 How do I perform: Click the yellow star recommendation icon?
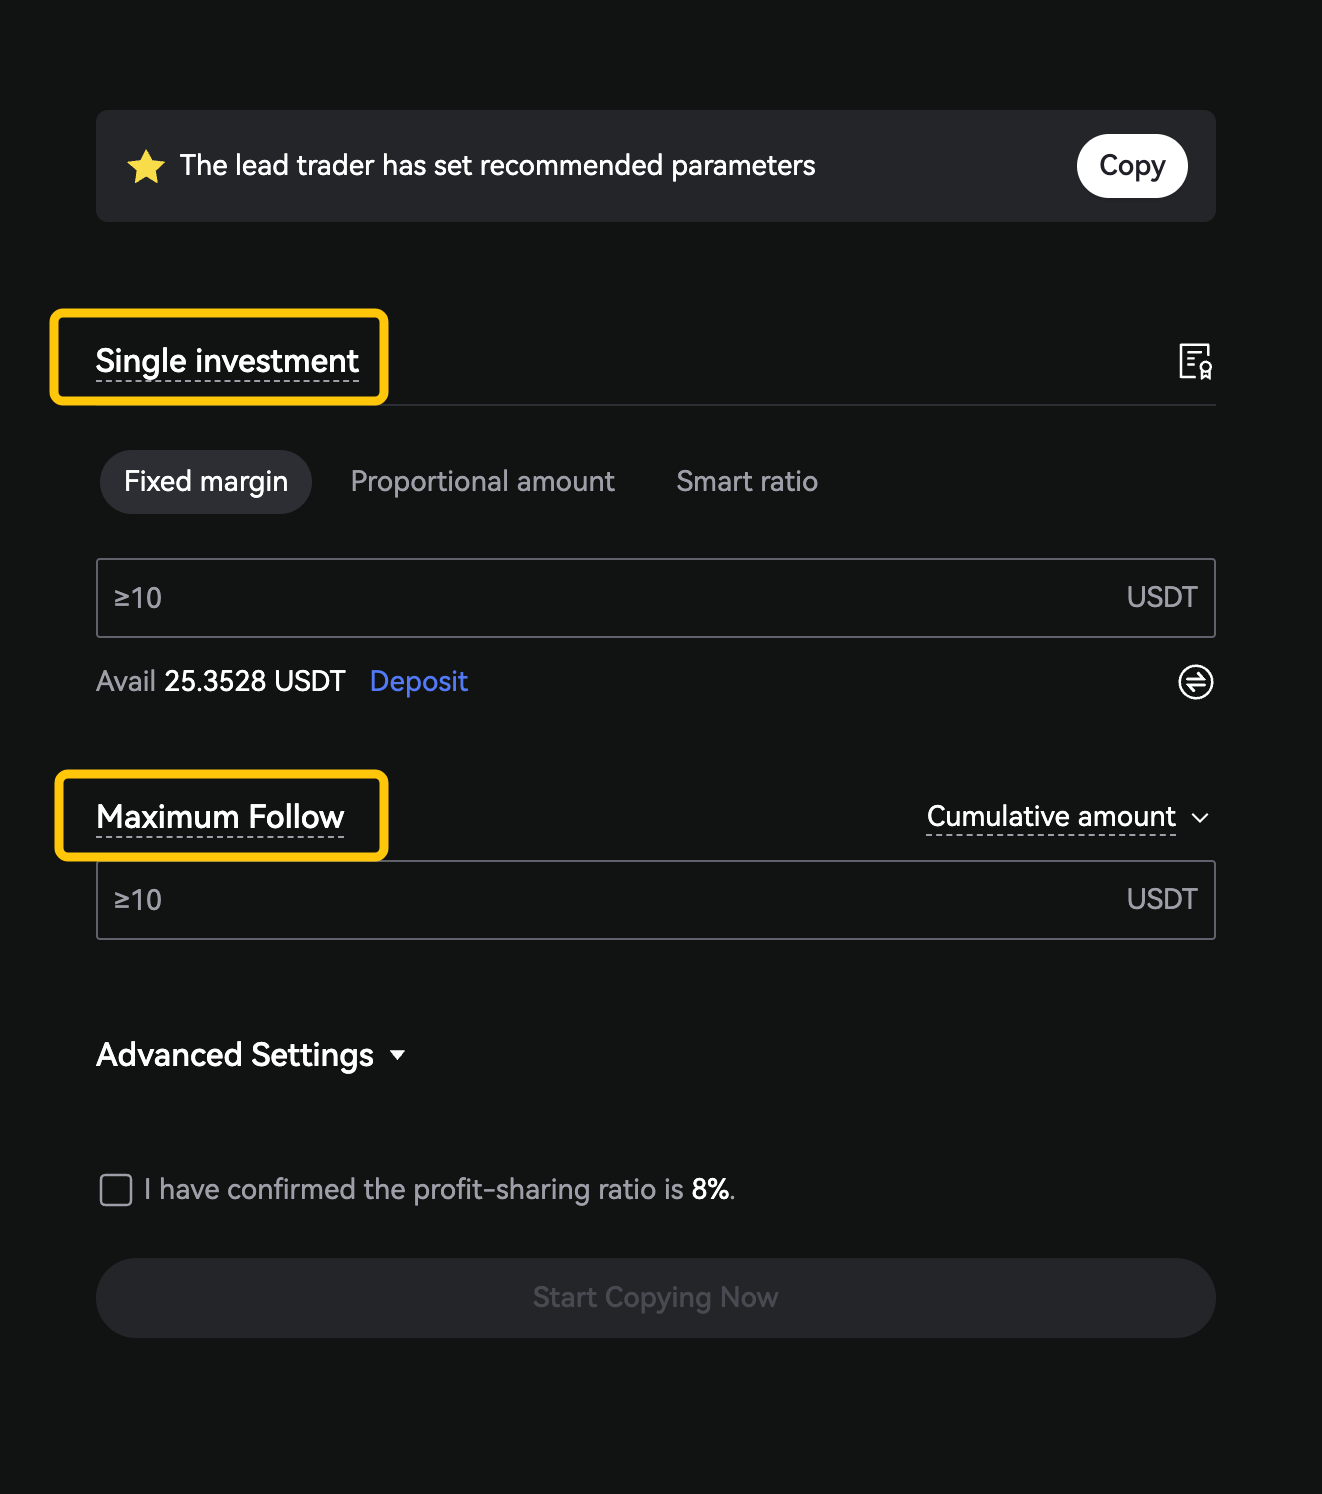pyautogui.click(x=146, y=166)
